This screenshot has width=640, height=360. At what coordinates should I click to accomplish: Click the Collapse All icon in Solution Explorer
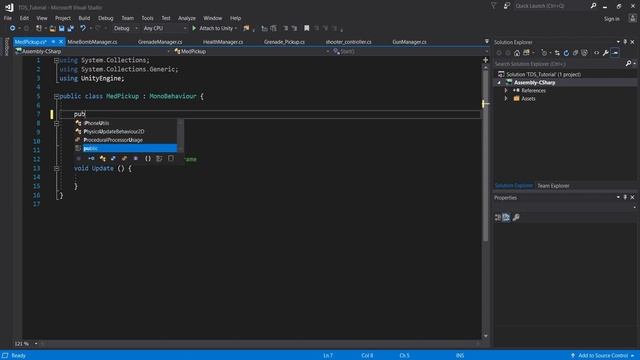(x=575, y=53)
